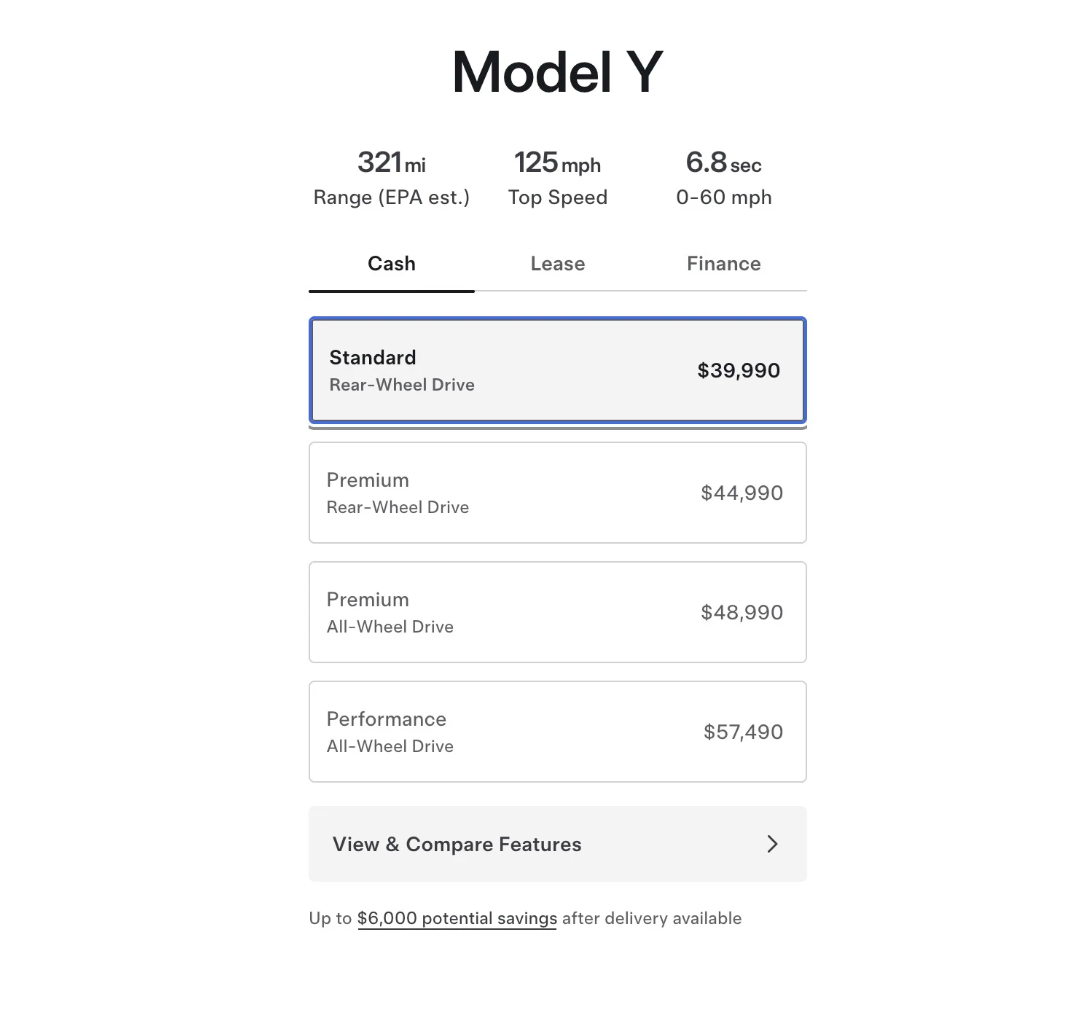Viewport: 1080px width, 1010px height.
Task: Pick the Performance All-Wheel Drive trim
Action: point(556,732)
